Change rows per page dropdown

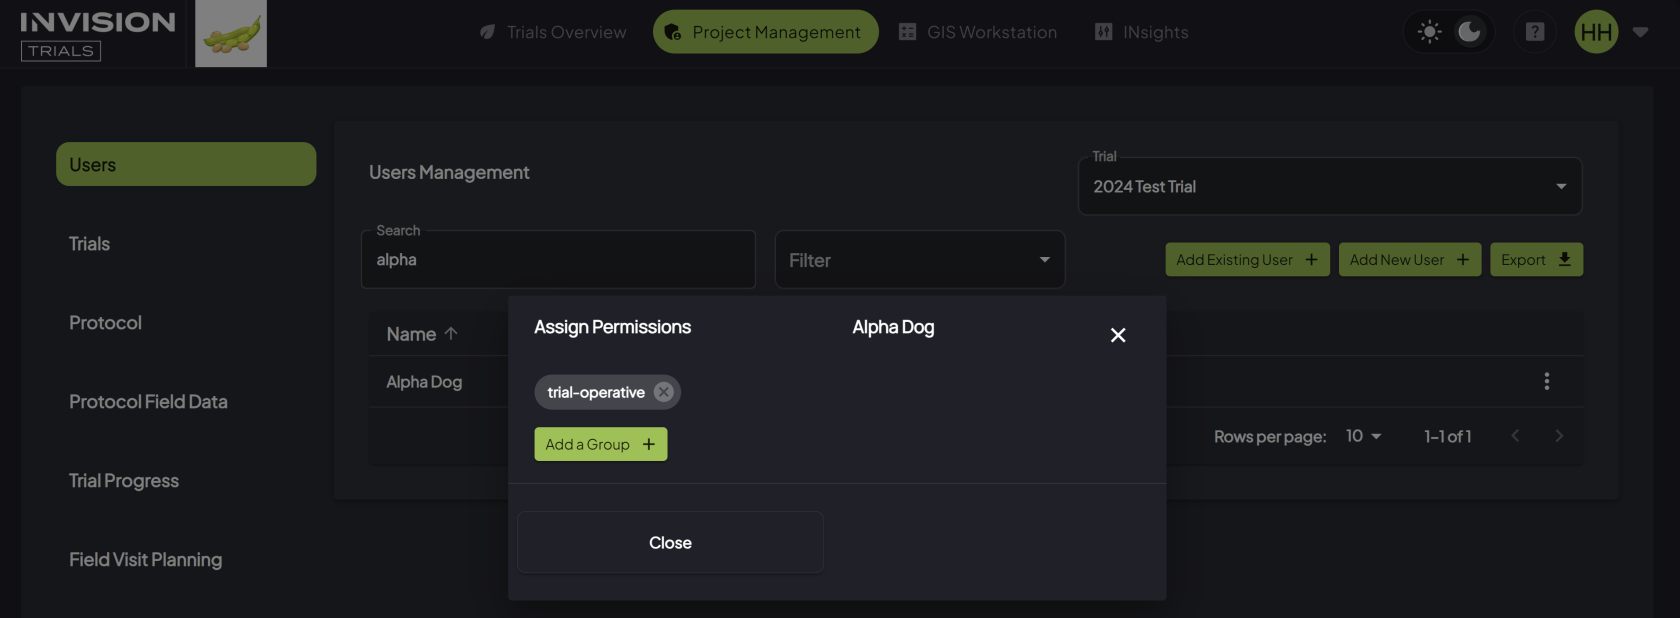(1363, 436)
